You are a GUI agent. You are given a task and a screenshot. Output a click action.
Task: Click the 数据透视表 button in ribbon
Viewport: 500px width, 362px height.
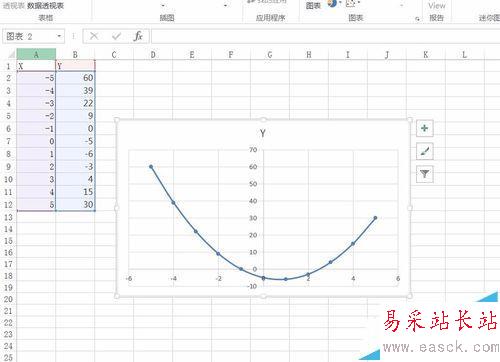coord(45,6)
